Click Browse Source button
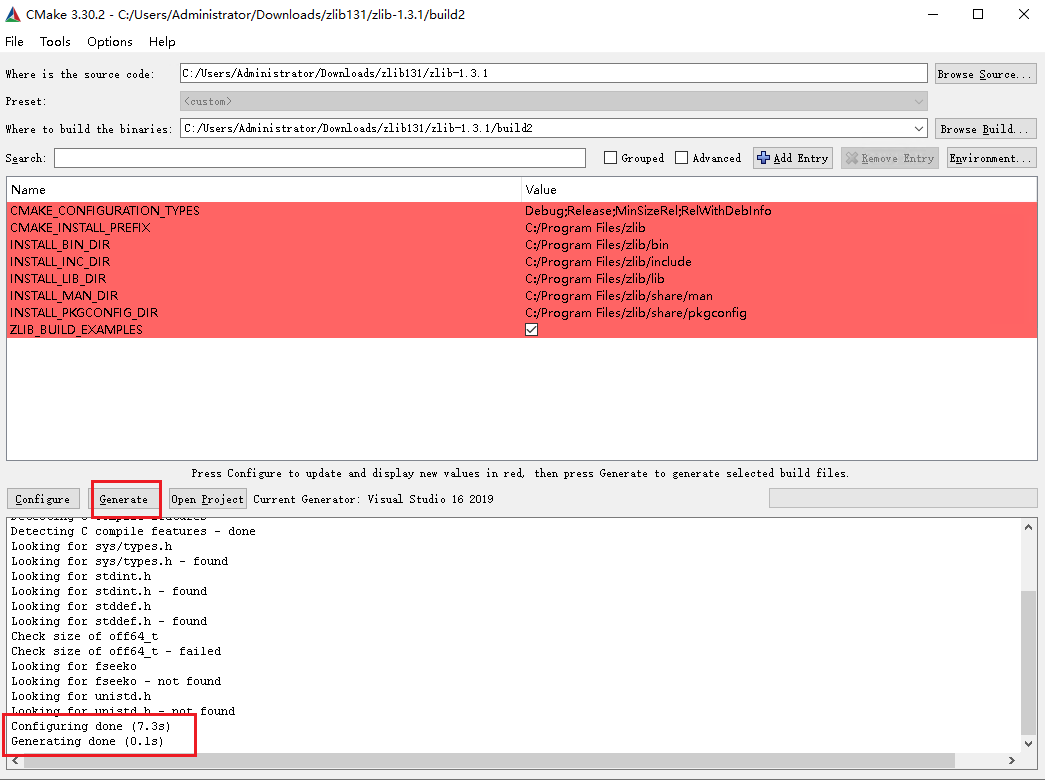Image resolution: width=1045 pixels, height=780 pixels. (986, 74)
